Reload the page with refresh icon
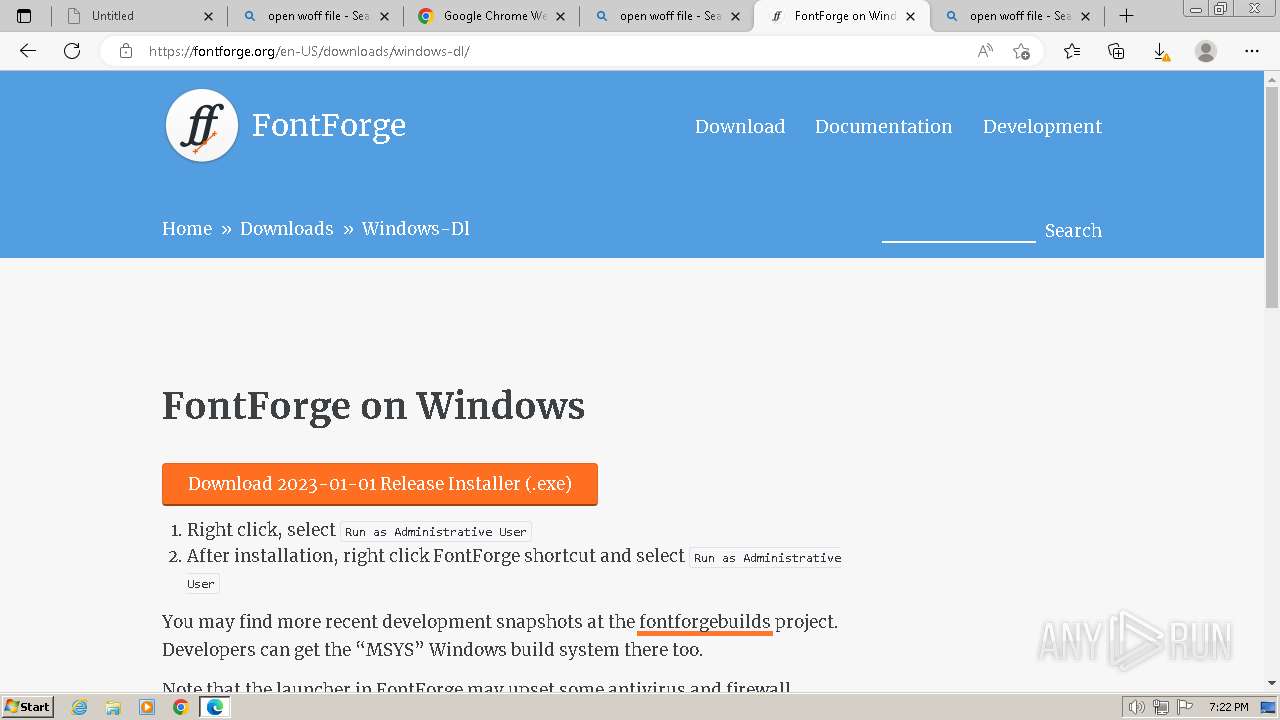Image resolution: width=1280 pixels, height=720 pixels. point(72,51)
